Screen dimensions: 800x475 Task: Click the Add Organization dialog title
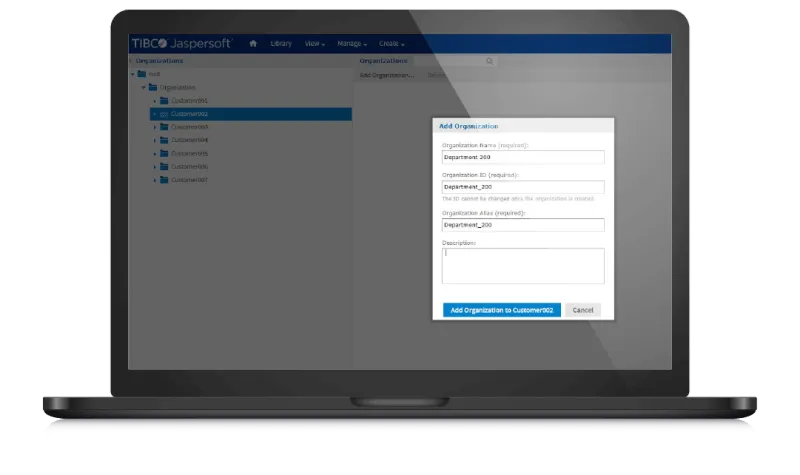(x=468, y=126)
